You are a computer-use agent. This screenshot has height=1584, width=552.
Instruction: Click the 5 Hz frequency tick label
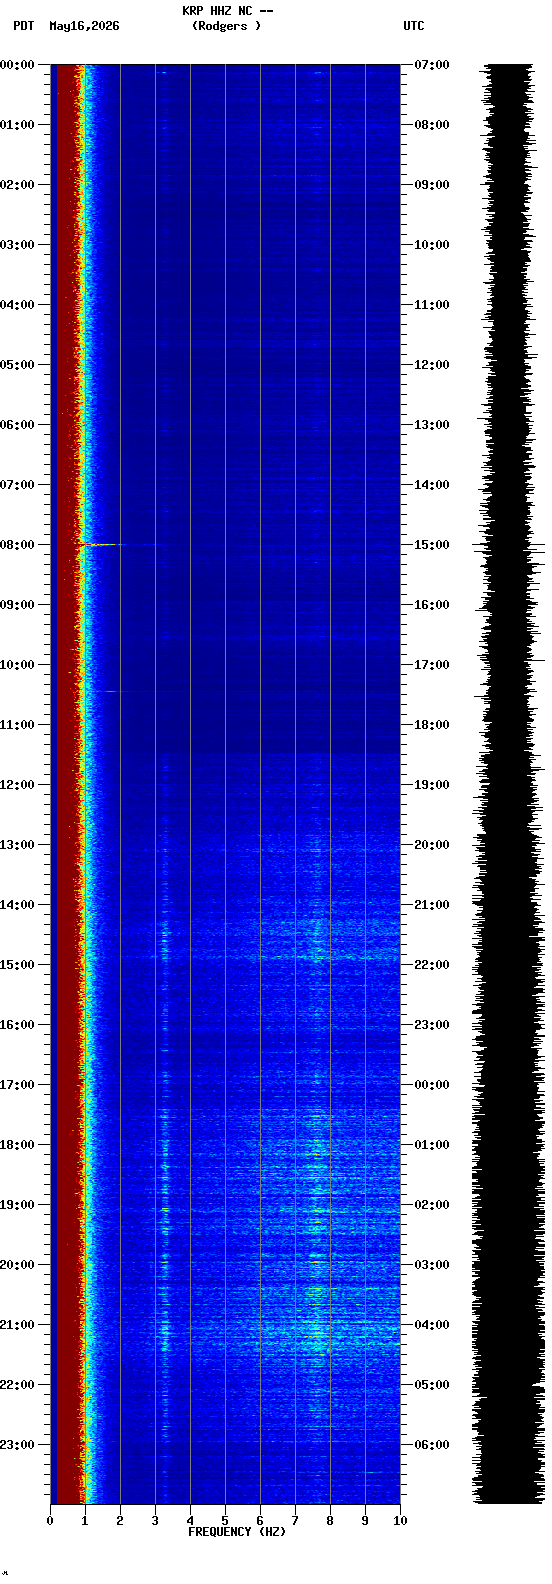[225, 1521]
